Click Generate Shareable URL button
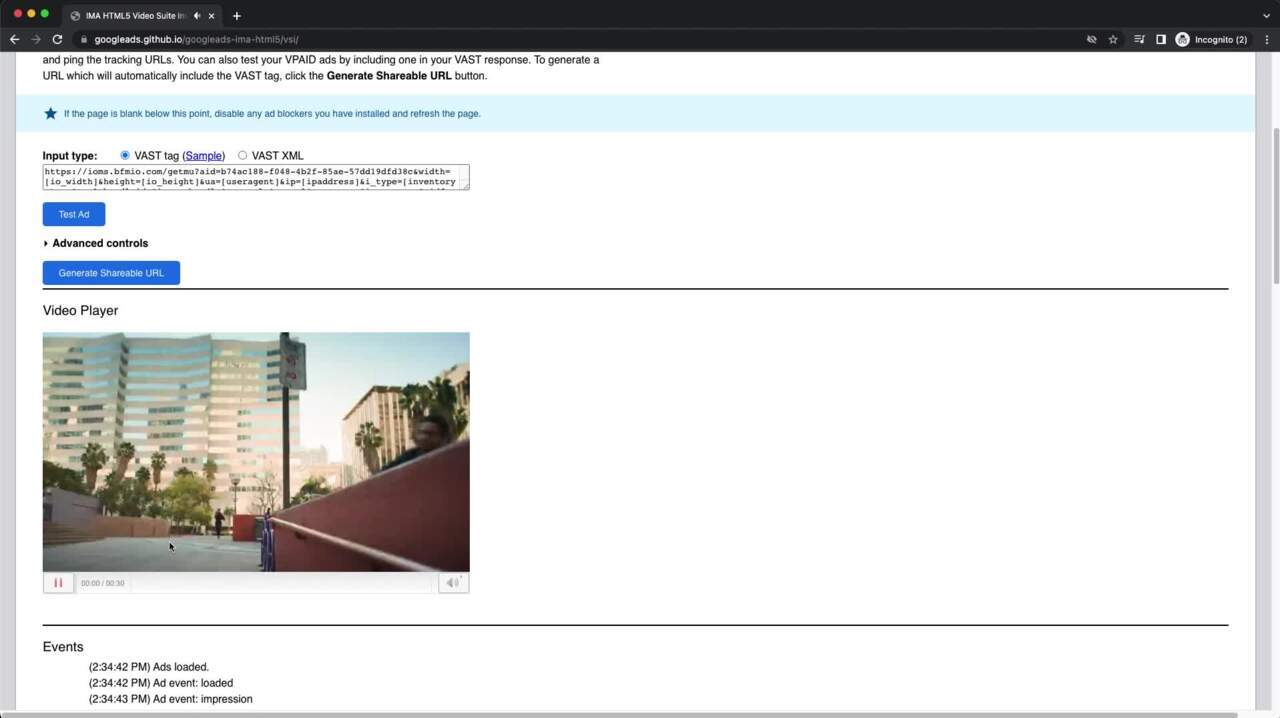 111,273
